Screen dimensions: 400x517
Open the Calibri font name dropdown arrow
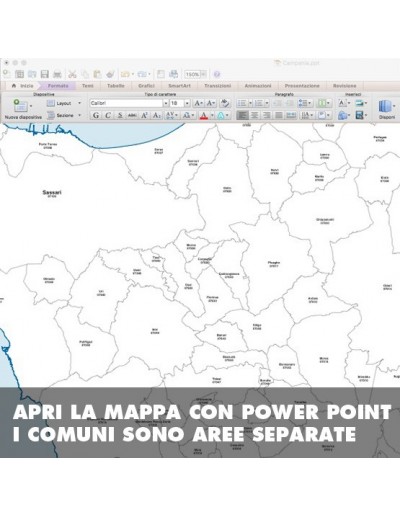165,103
